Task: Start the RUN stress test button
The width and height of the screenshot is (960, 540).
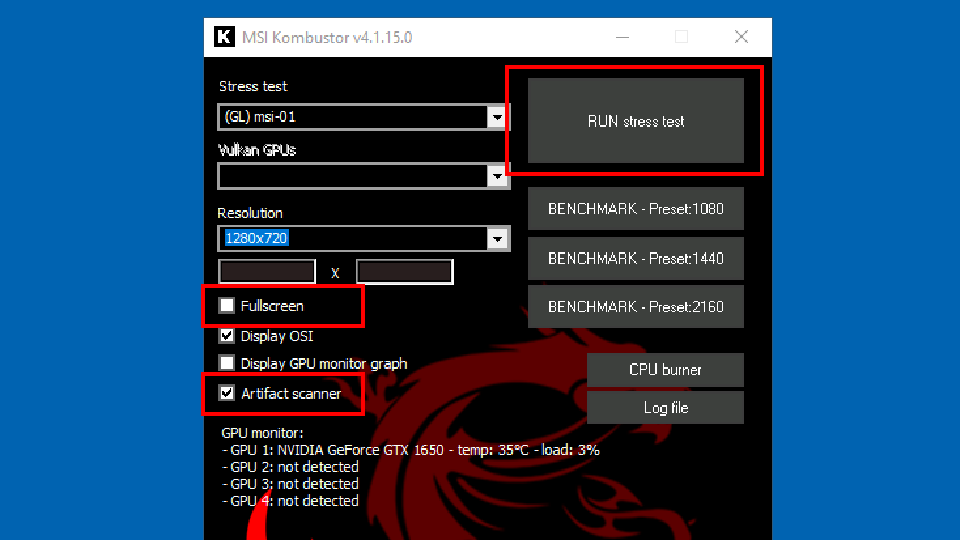Action: coord(636,121)
